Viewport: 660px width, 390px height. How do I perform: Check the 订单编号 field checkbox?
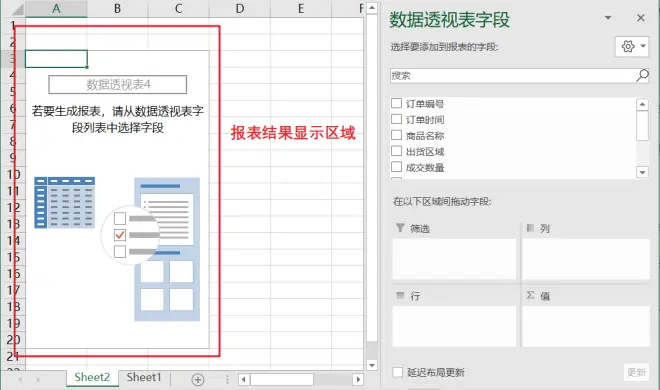click(x=397, y=103)
